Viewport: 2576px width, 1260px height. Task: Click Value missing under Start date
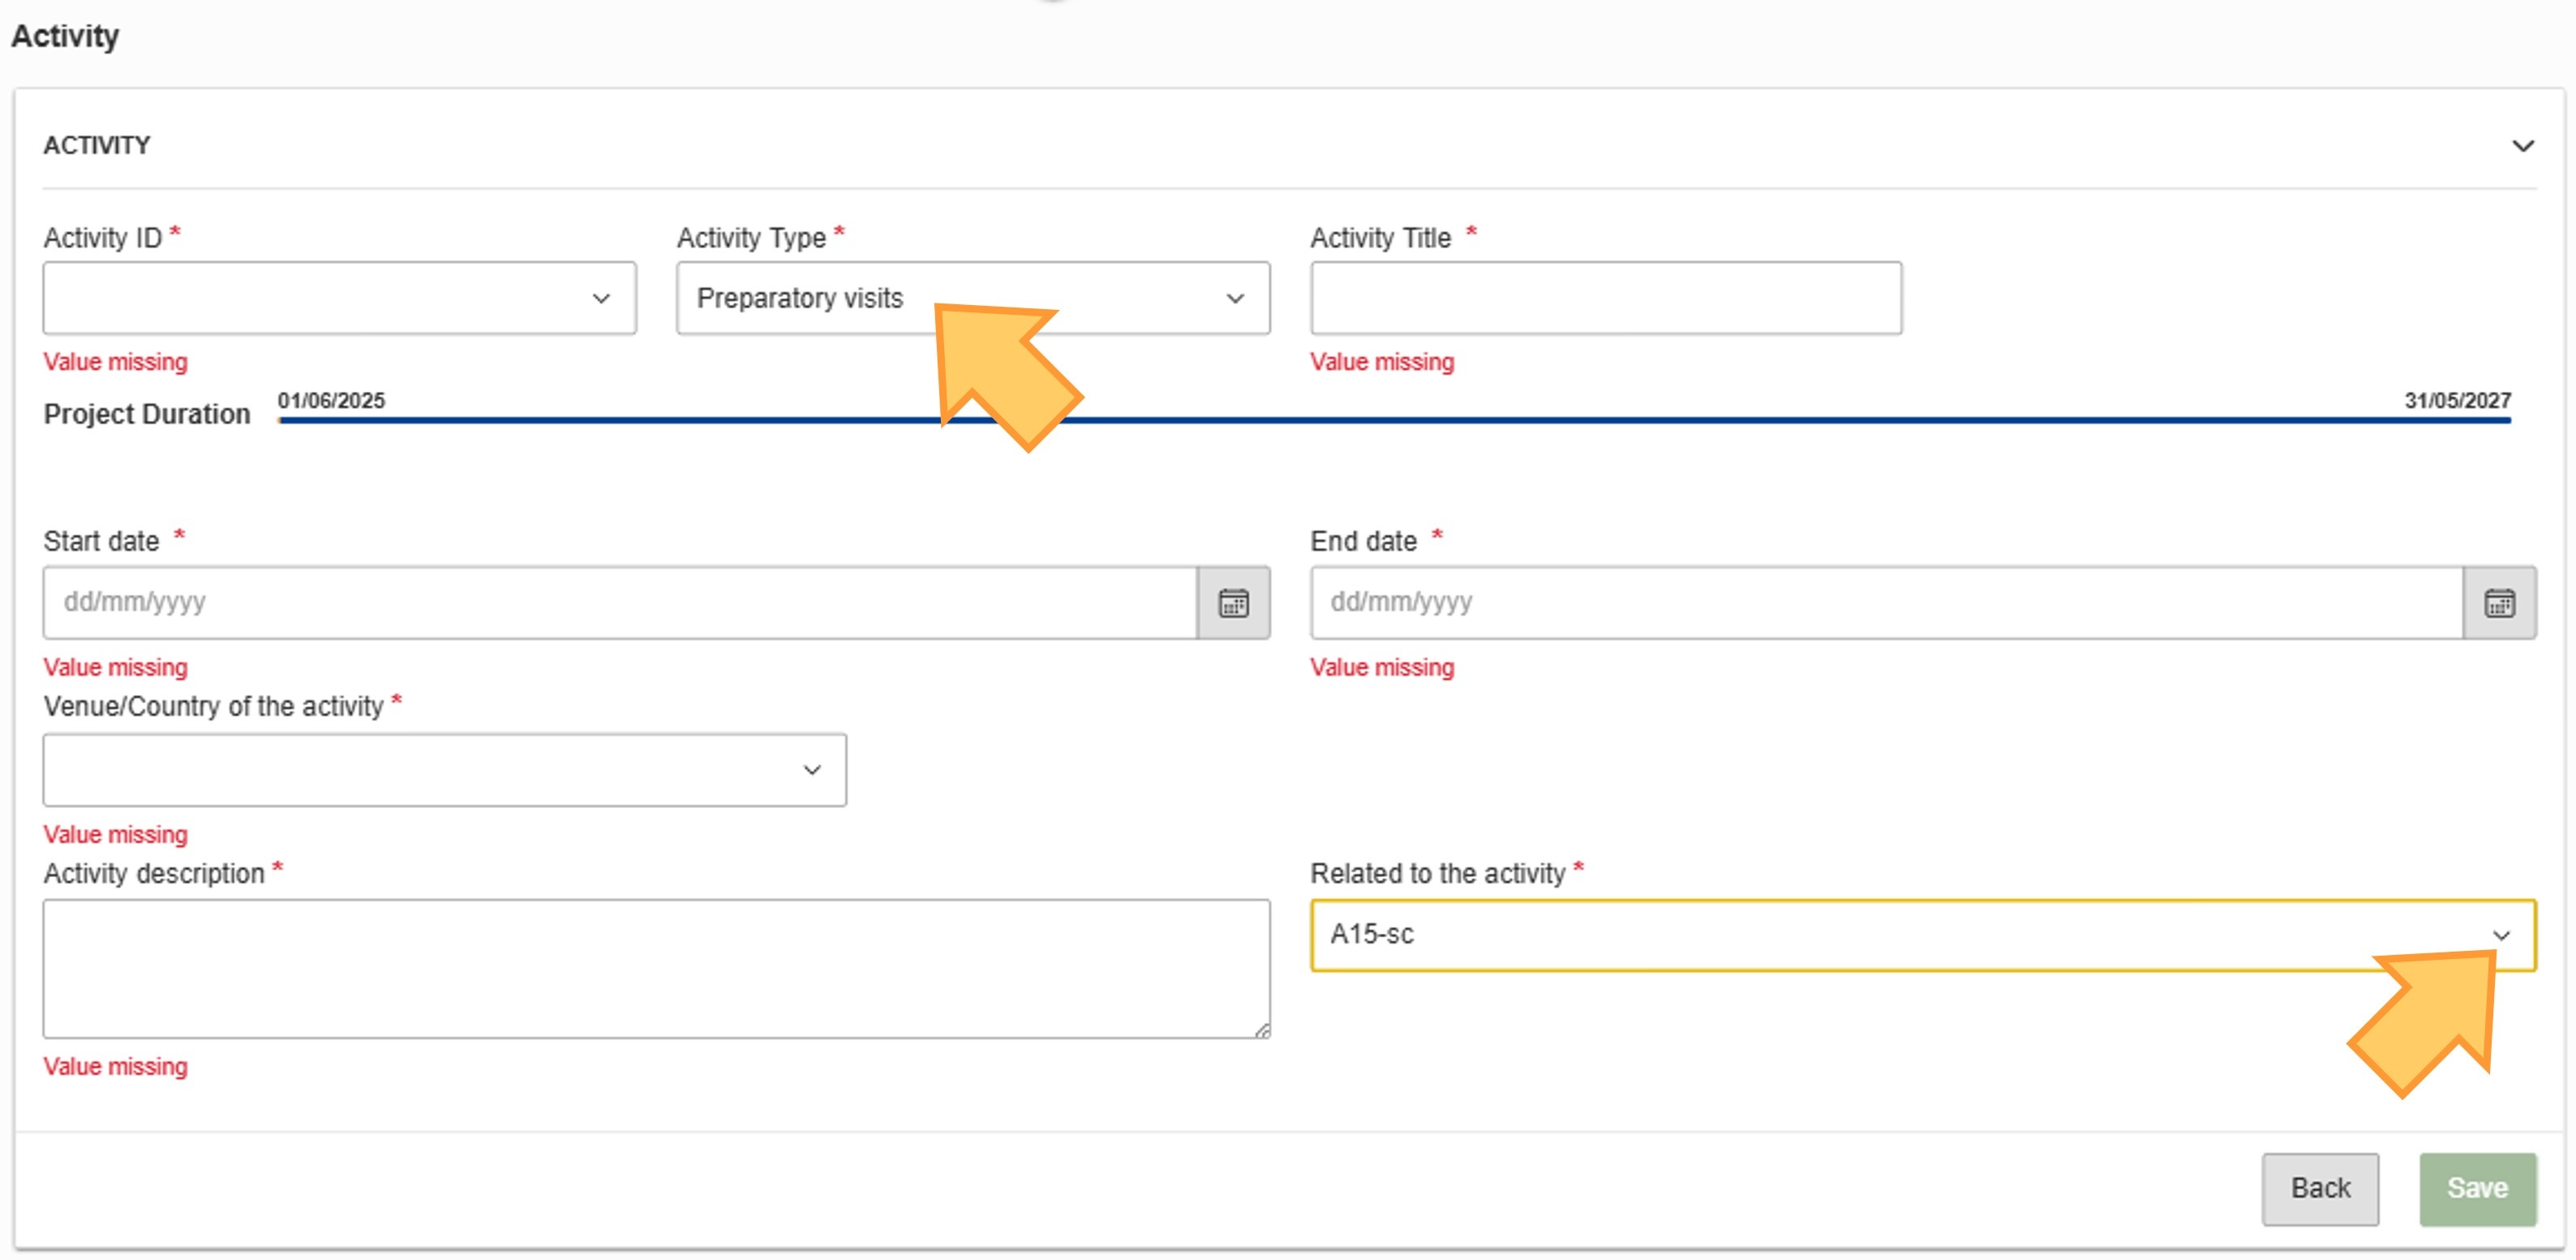point(115,667)
